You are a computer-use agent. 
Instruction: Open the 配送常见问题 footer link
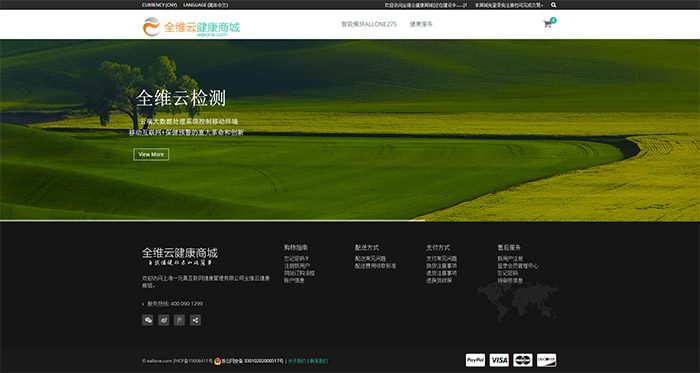(x=371, y=258)
